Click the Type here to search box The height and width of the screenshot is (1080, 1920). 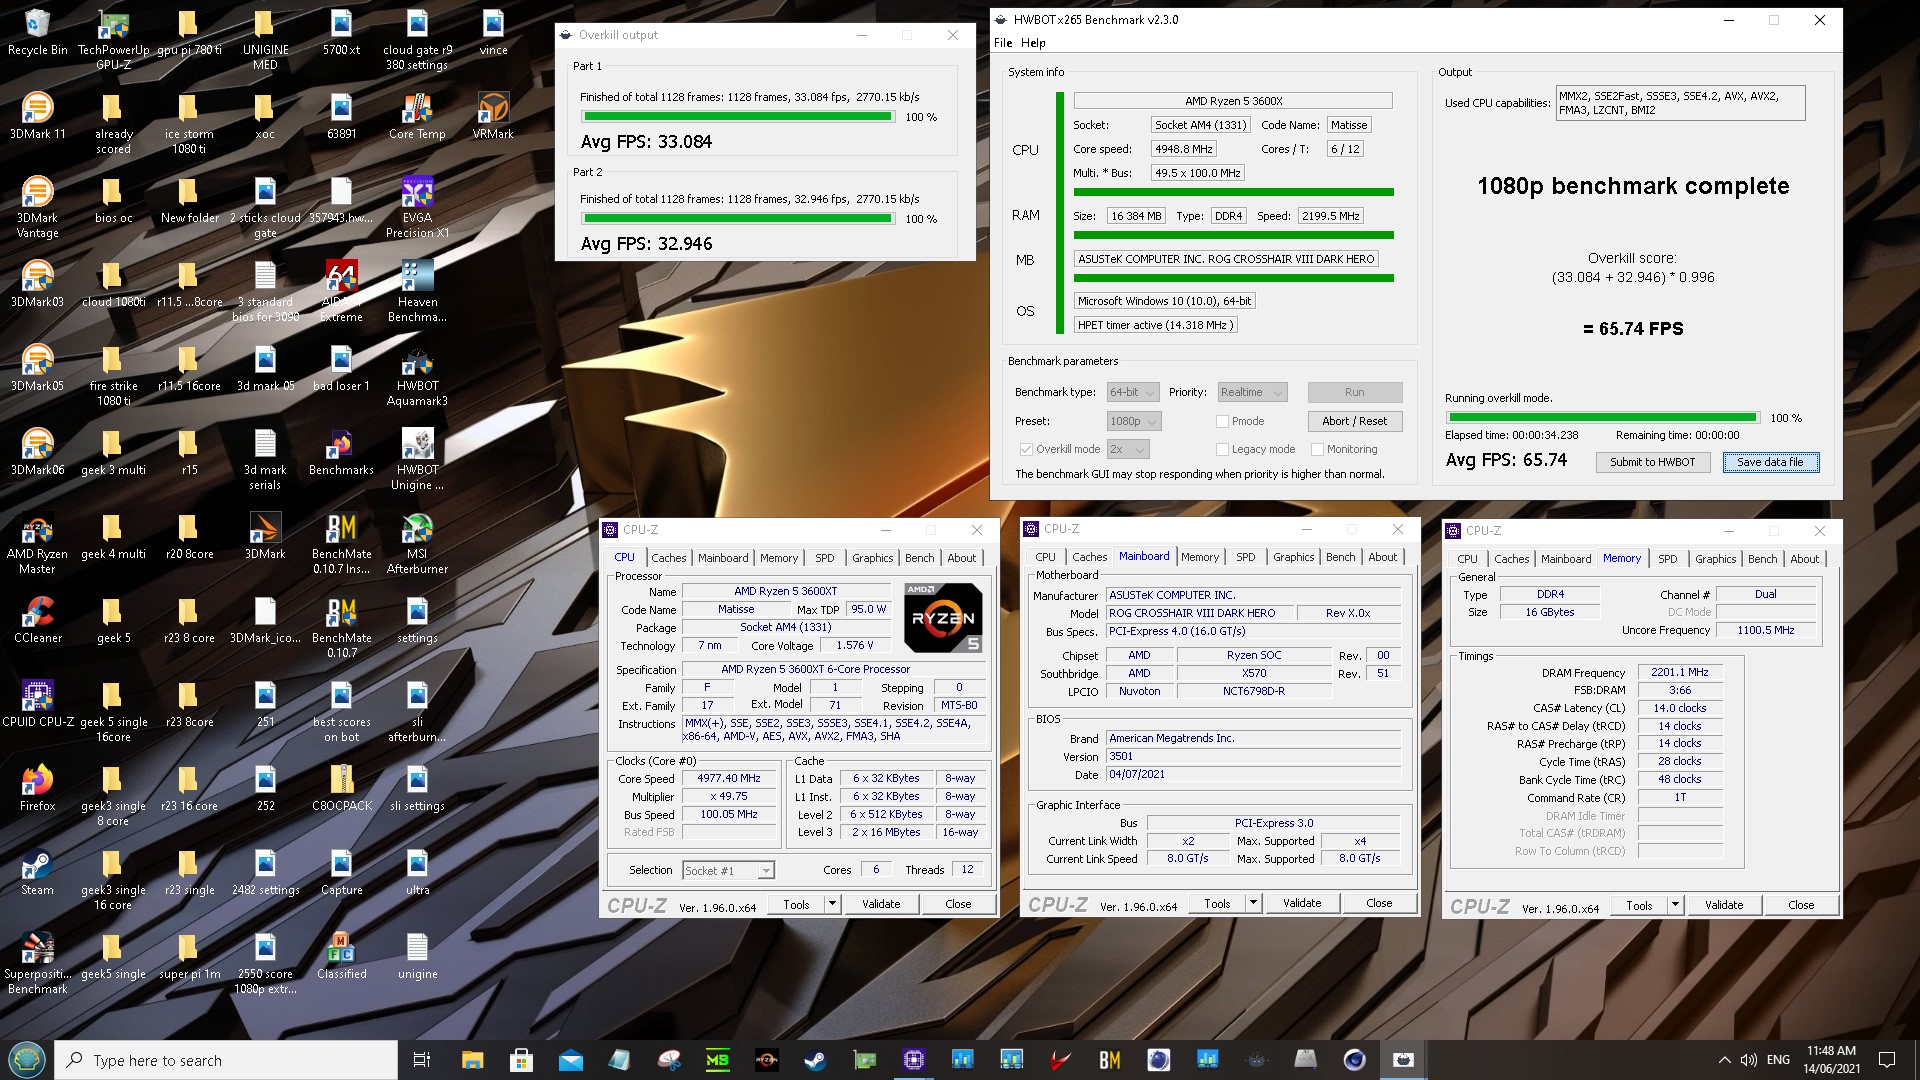pos(226,1060)
